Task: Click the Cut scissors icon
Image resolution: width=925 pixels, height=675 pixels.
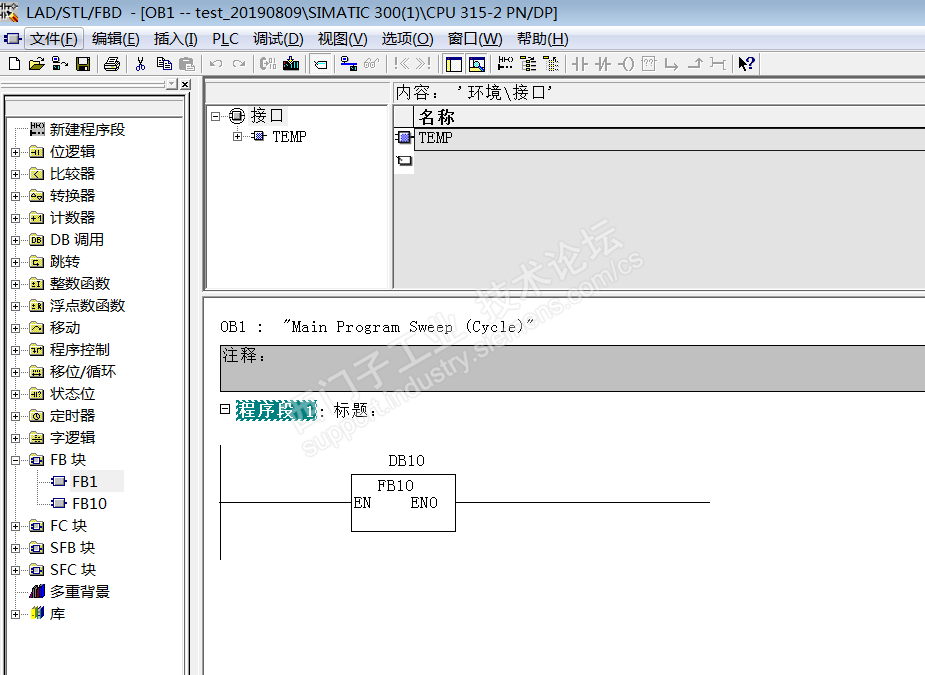Action: [x=140, y=64]
